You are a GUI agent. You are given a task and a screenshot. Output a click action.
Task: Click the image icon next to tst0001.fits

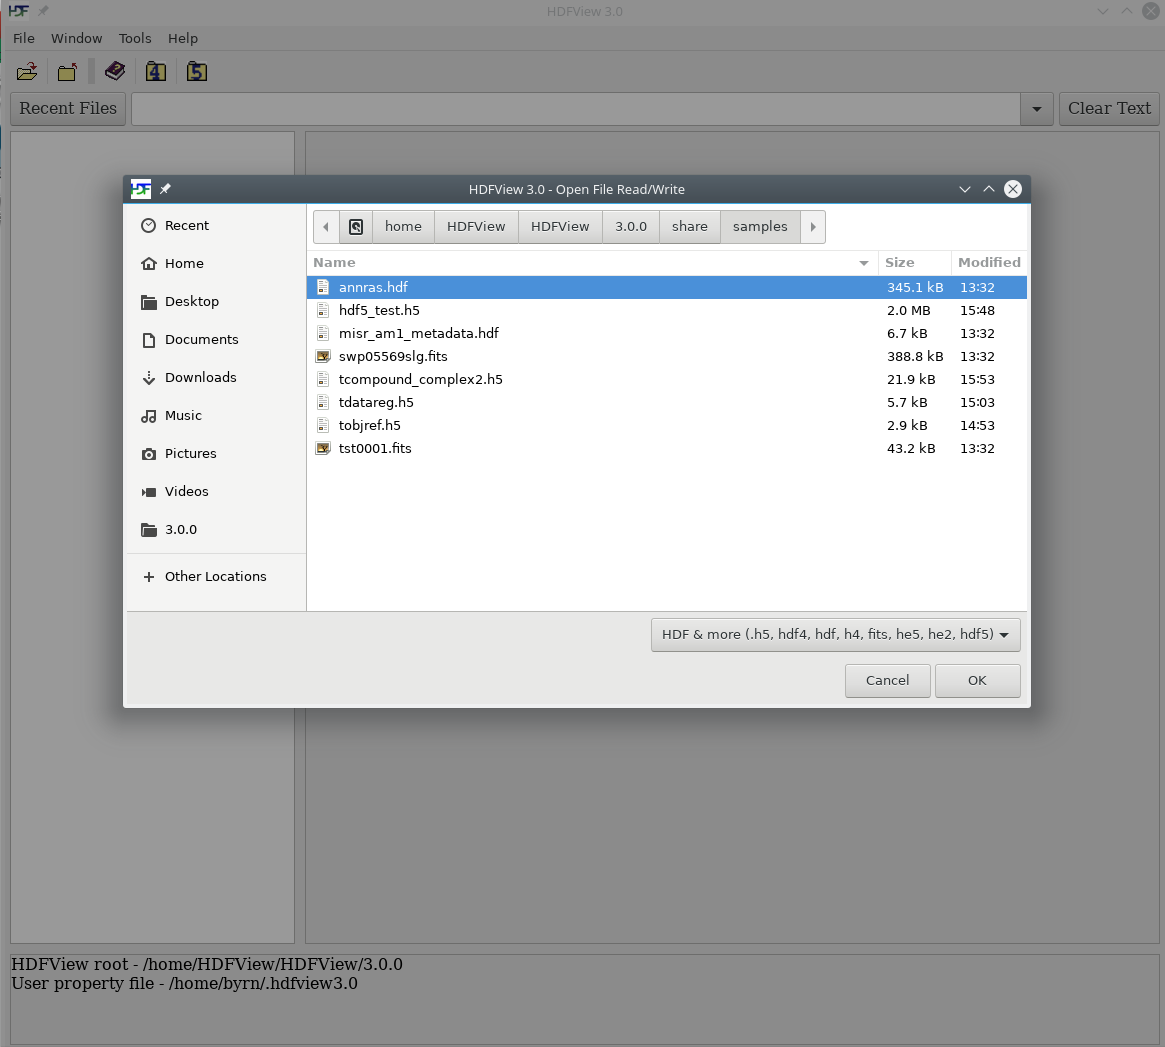coord(322,448)
